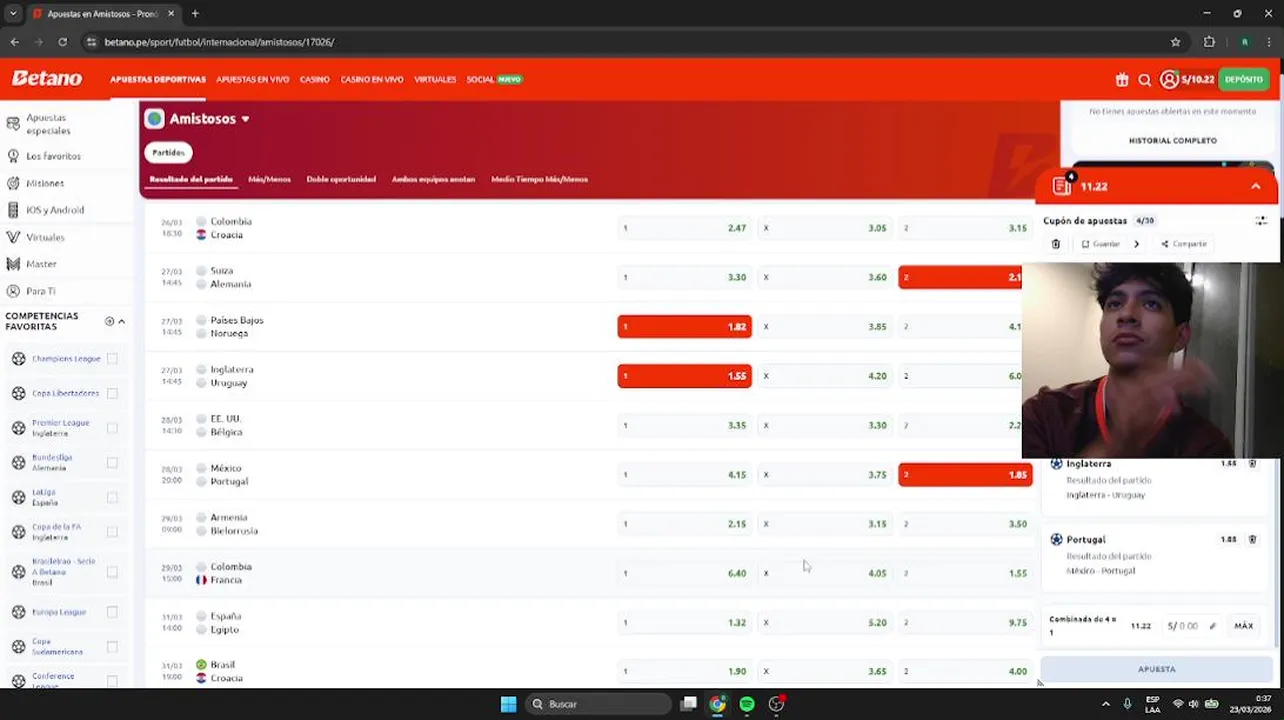The height and width of the screenshot is (720, 1284).
Task: Check the Europa League checkbox
Action: pos(112,612)
